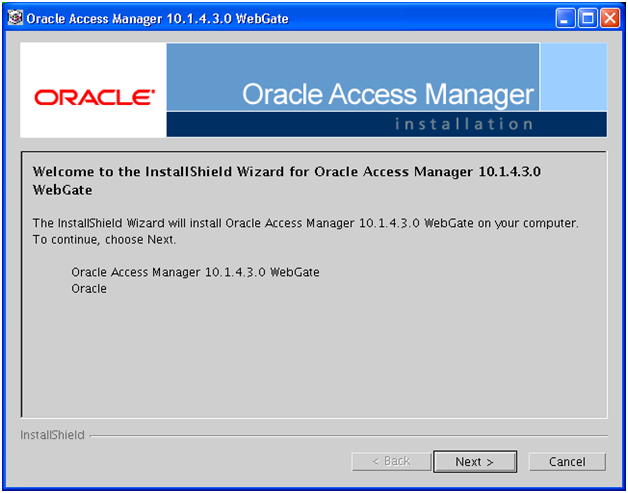Click the 'Oracle Access Manager' banner title
This screenshot has width=628, height=493.
[388, 95]
